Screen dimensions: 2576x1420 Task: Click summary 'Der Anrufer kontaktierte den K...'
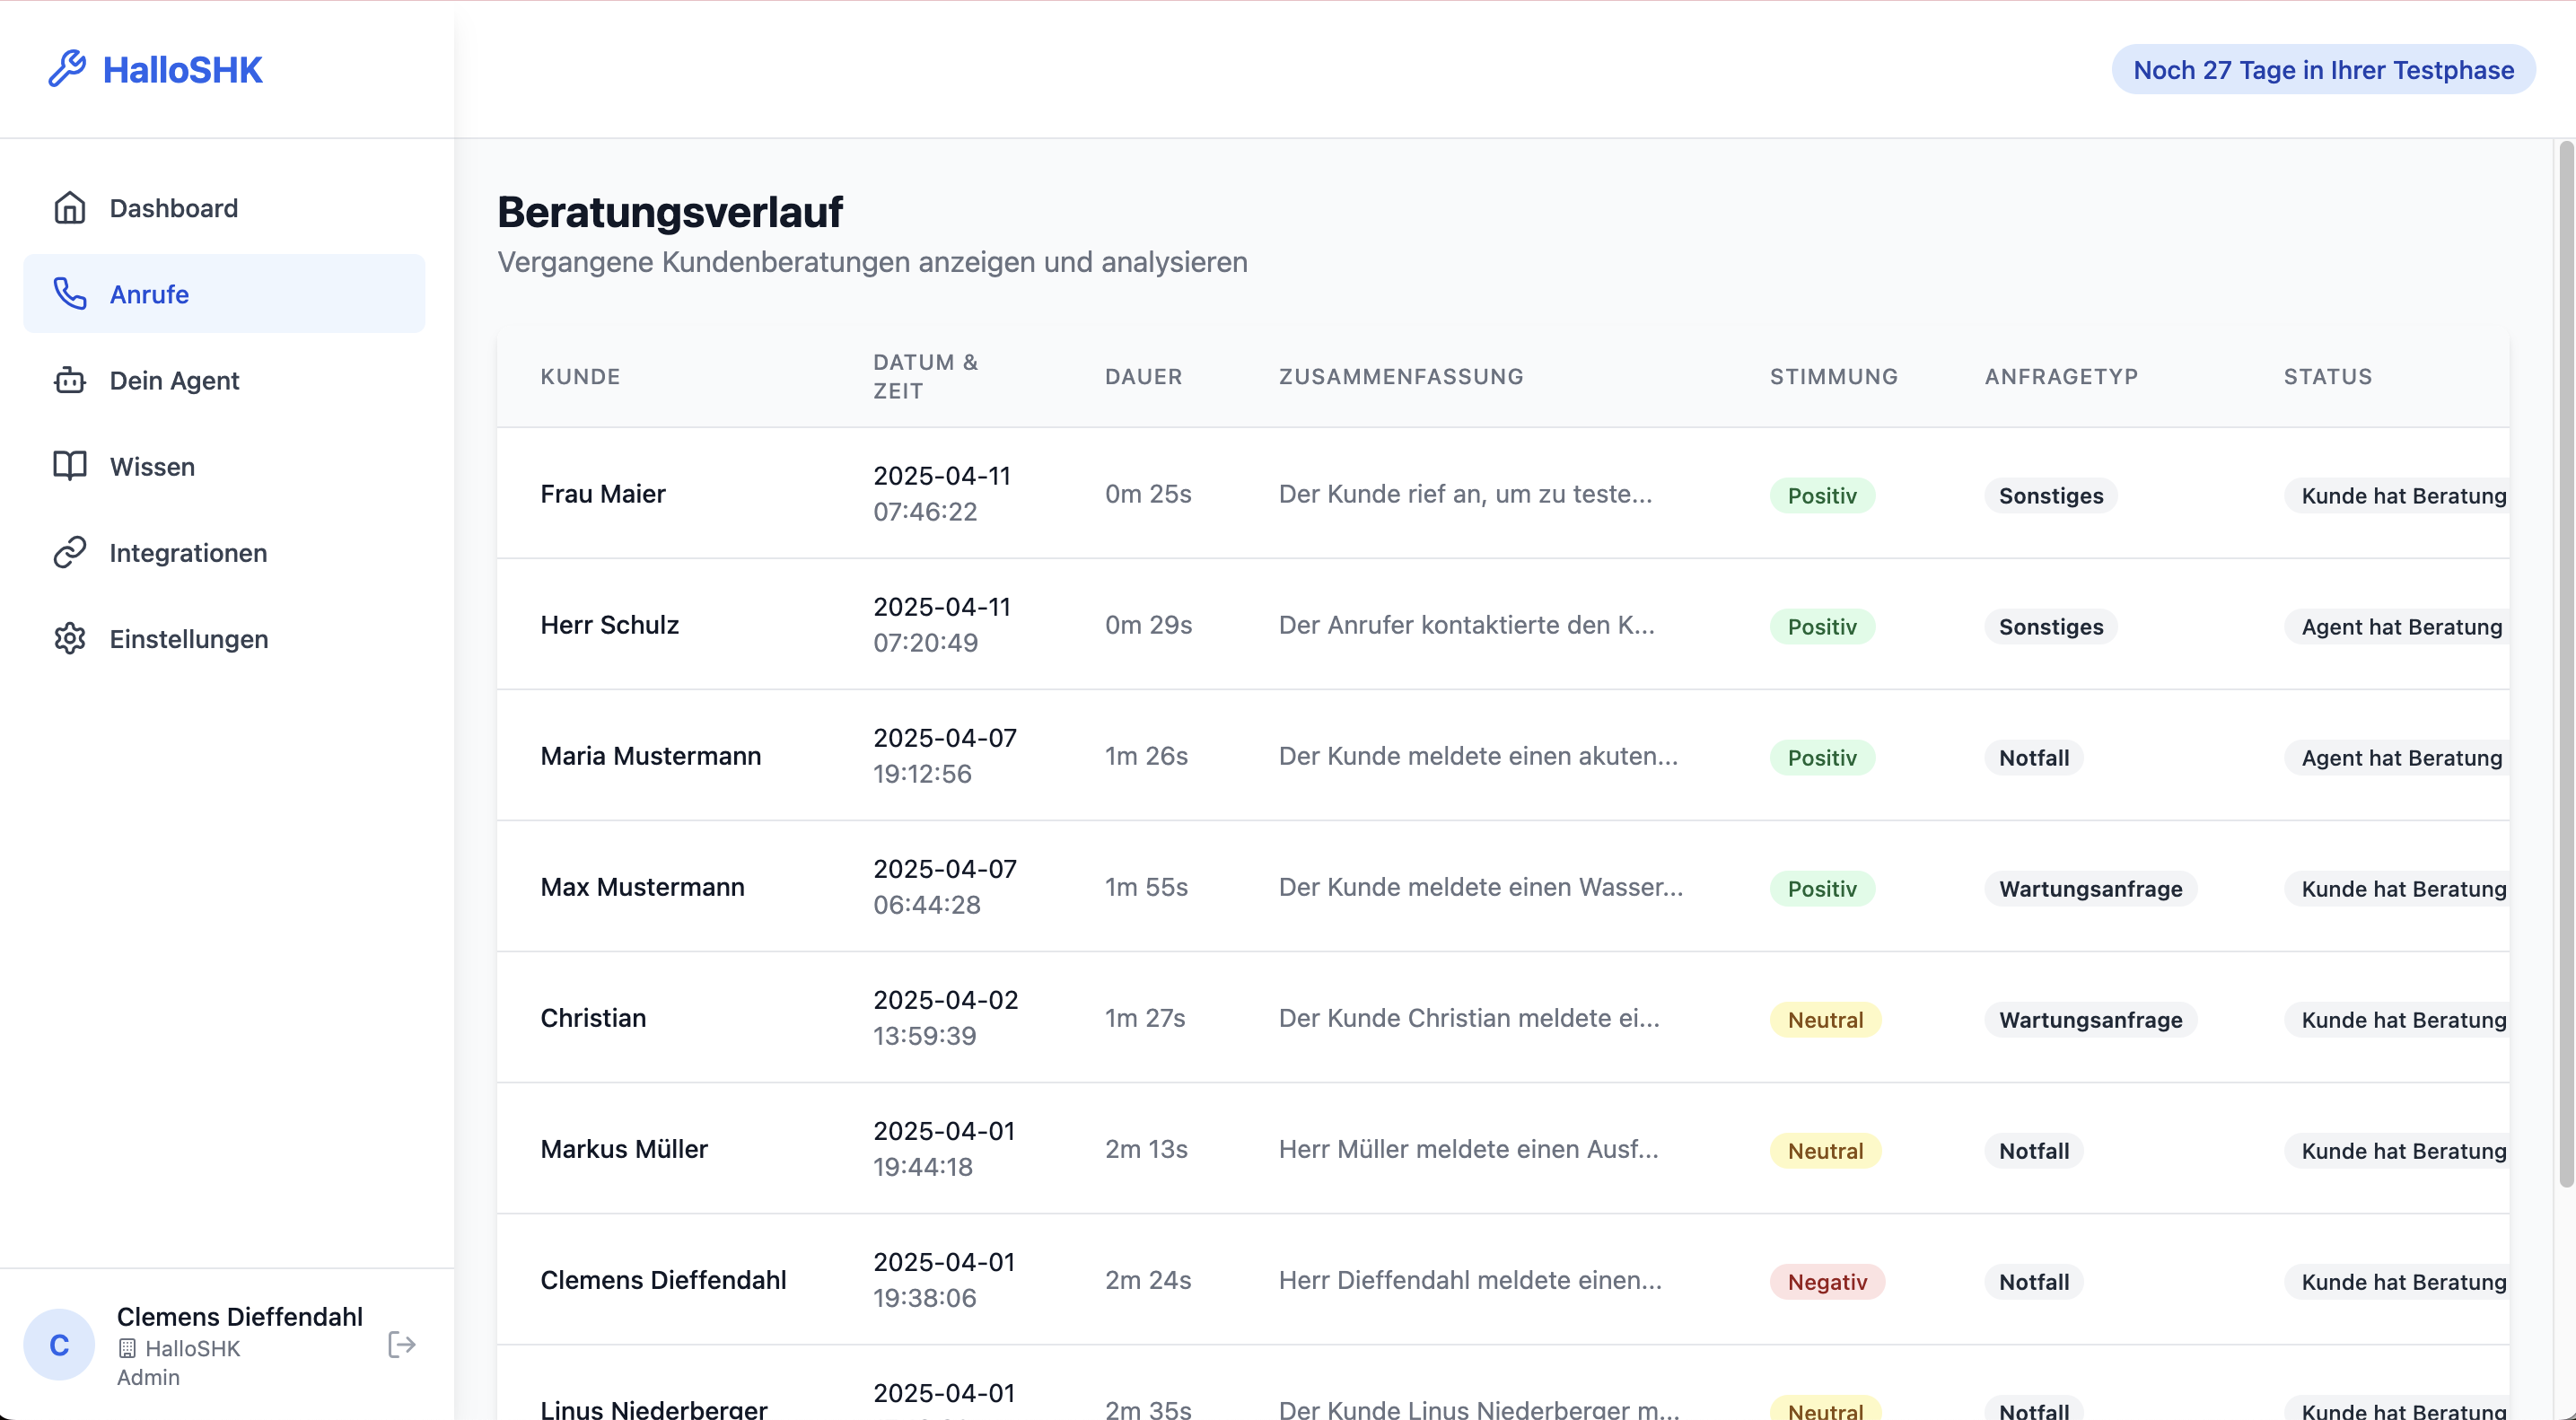click(x=1467, y=624)
